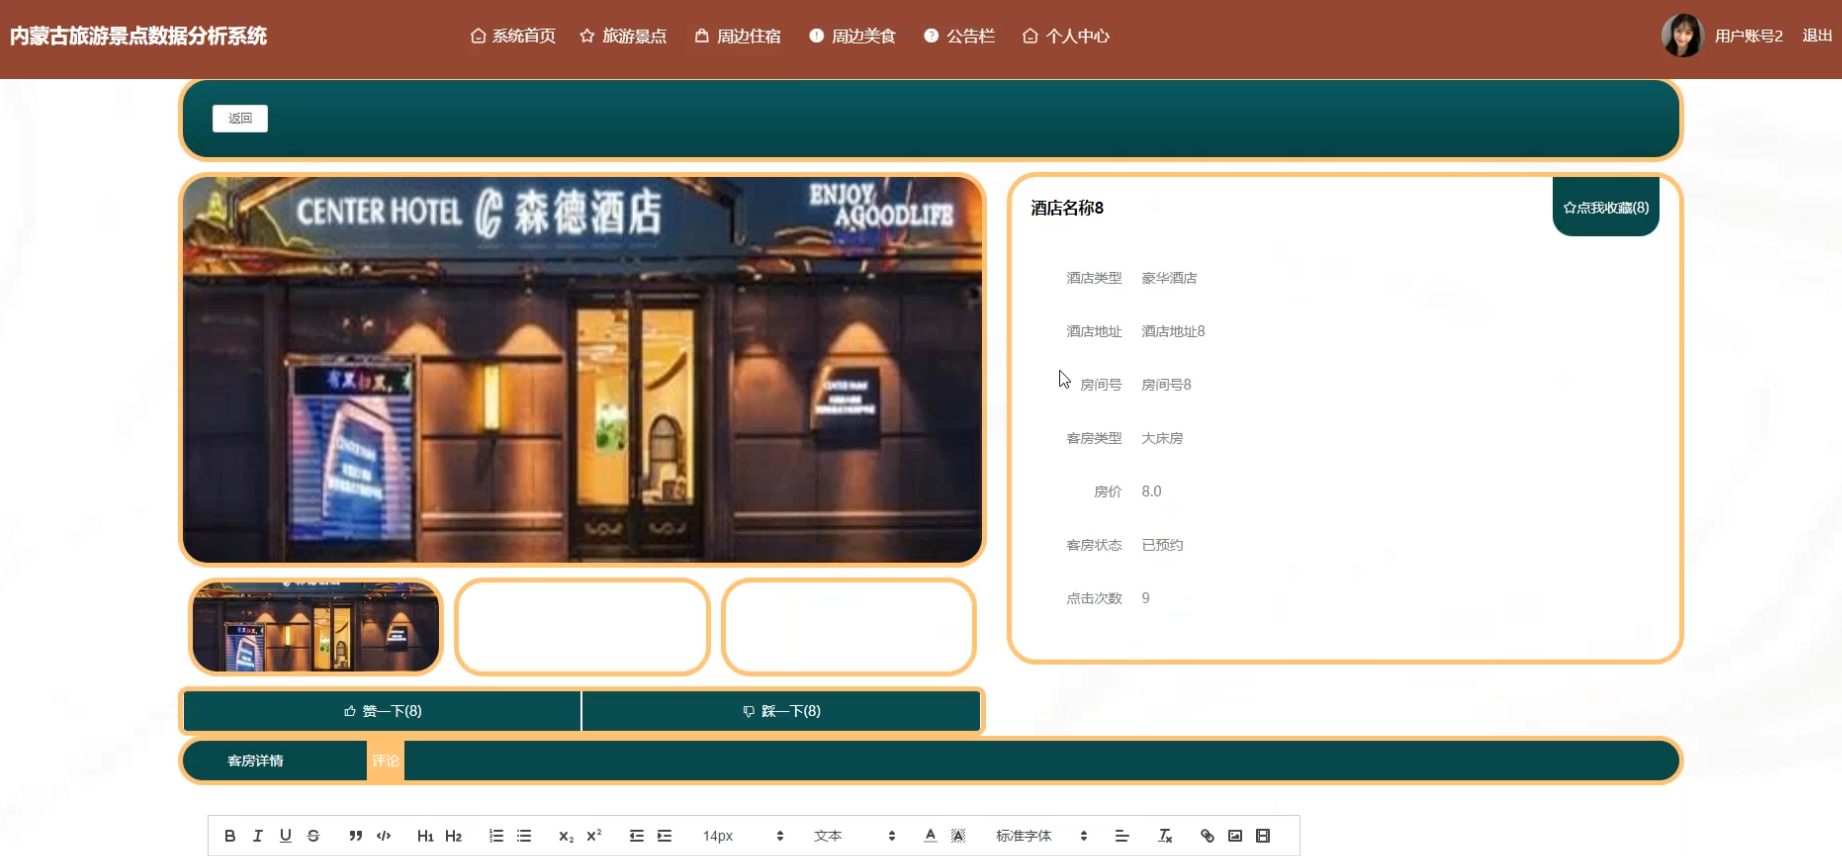Screen dimensions: 1842x856
Task: Toggle superscript formatting
Action: (594, 836)
